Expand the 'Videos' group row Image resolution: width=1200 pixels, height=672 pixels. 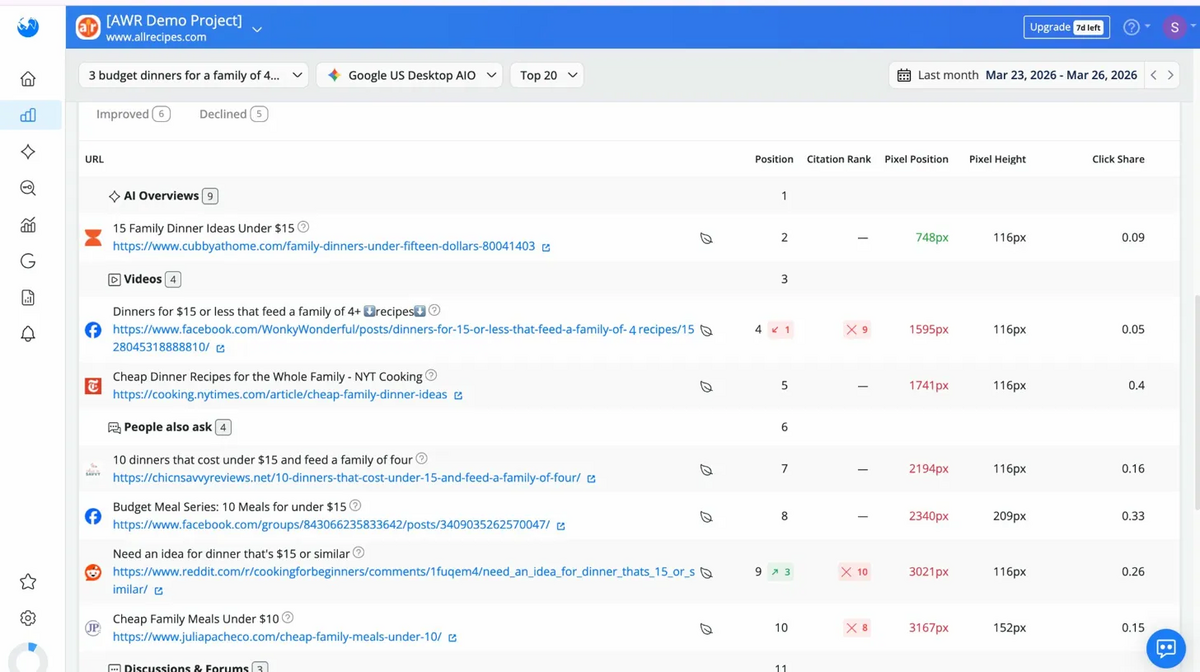tap(629, 279)
